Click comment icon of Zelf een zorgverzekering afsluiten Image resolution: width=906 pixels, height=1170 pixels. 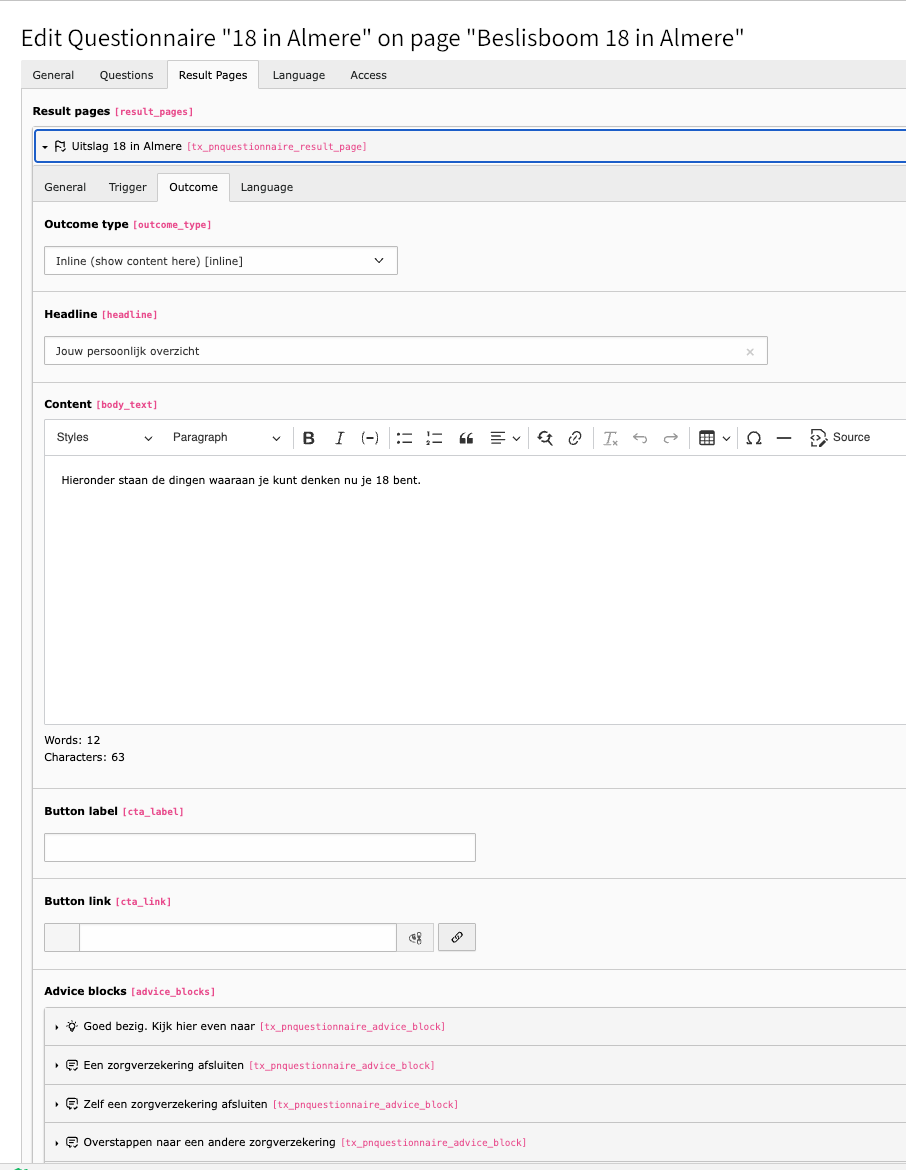click(x=72, y=1104)
